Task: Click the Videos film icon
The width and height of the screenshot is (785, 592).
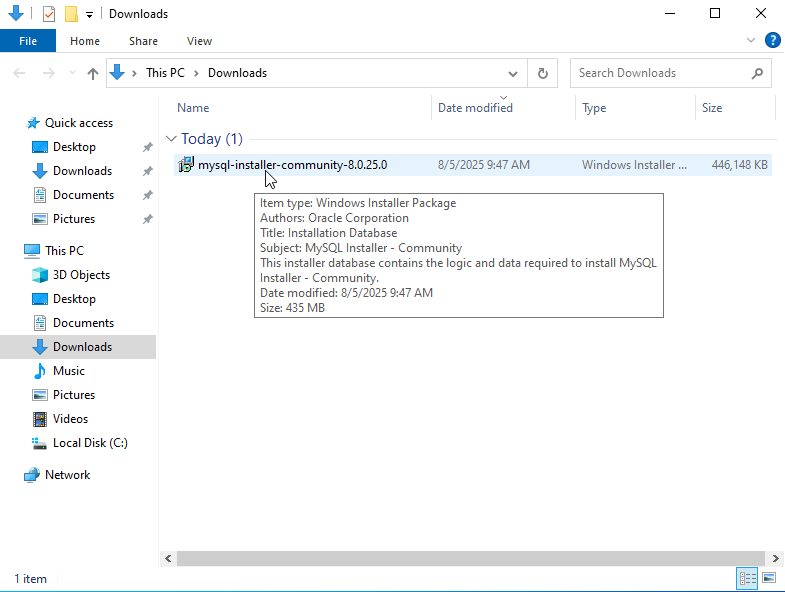Action: pos(40,419)
